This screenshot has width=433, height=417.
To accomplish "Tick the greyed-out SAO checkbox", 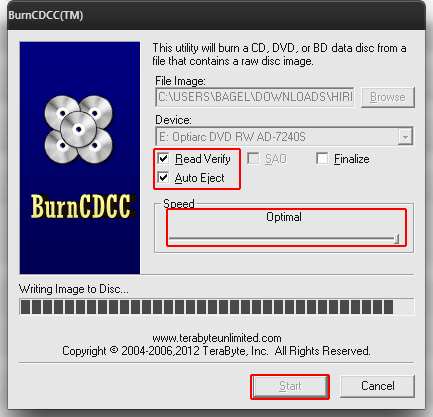I will pyautogui.click(x=253, y=158).
